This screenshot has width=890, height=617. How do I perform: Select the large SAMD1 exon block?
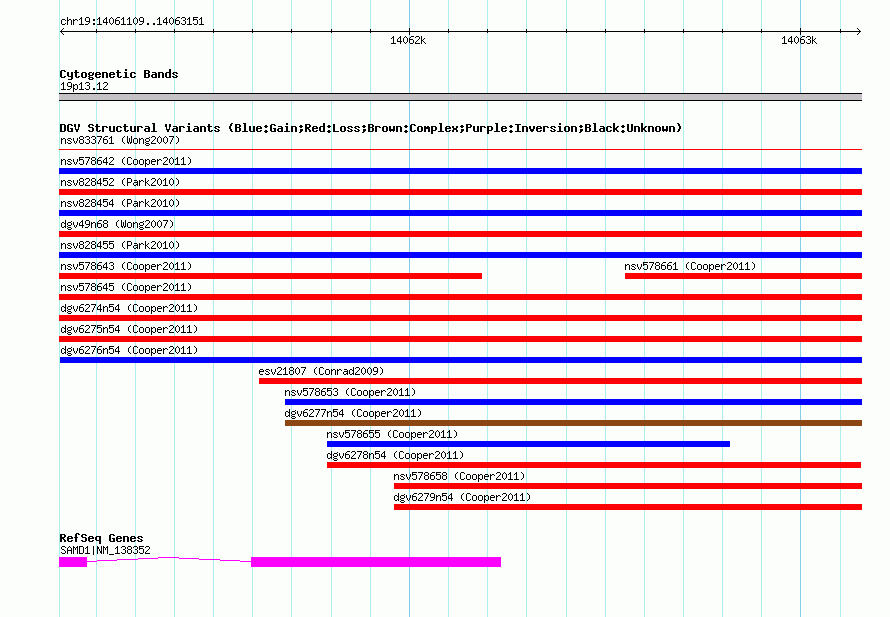pos(376,562)
